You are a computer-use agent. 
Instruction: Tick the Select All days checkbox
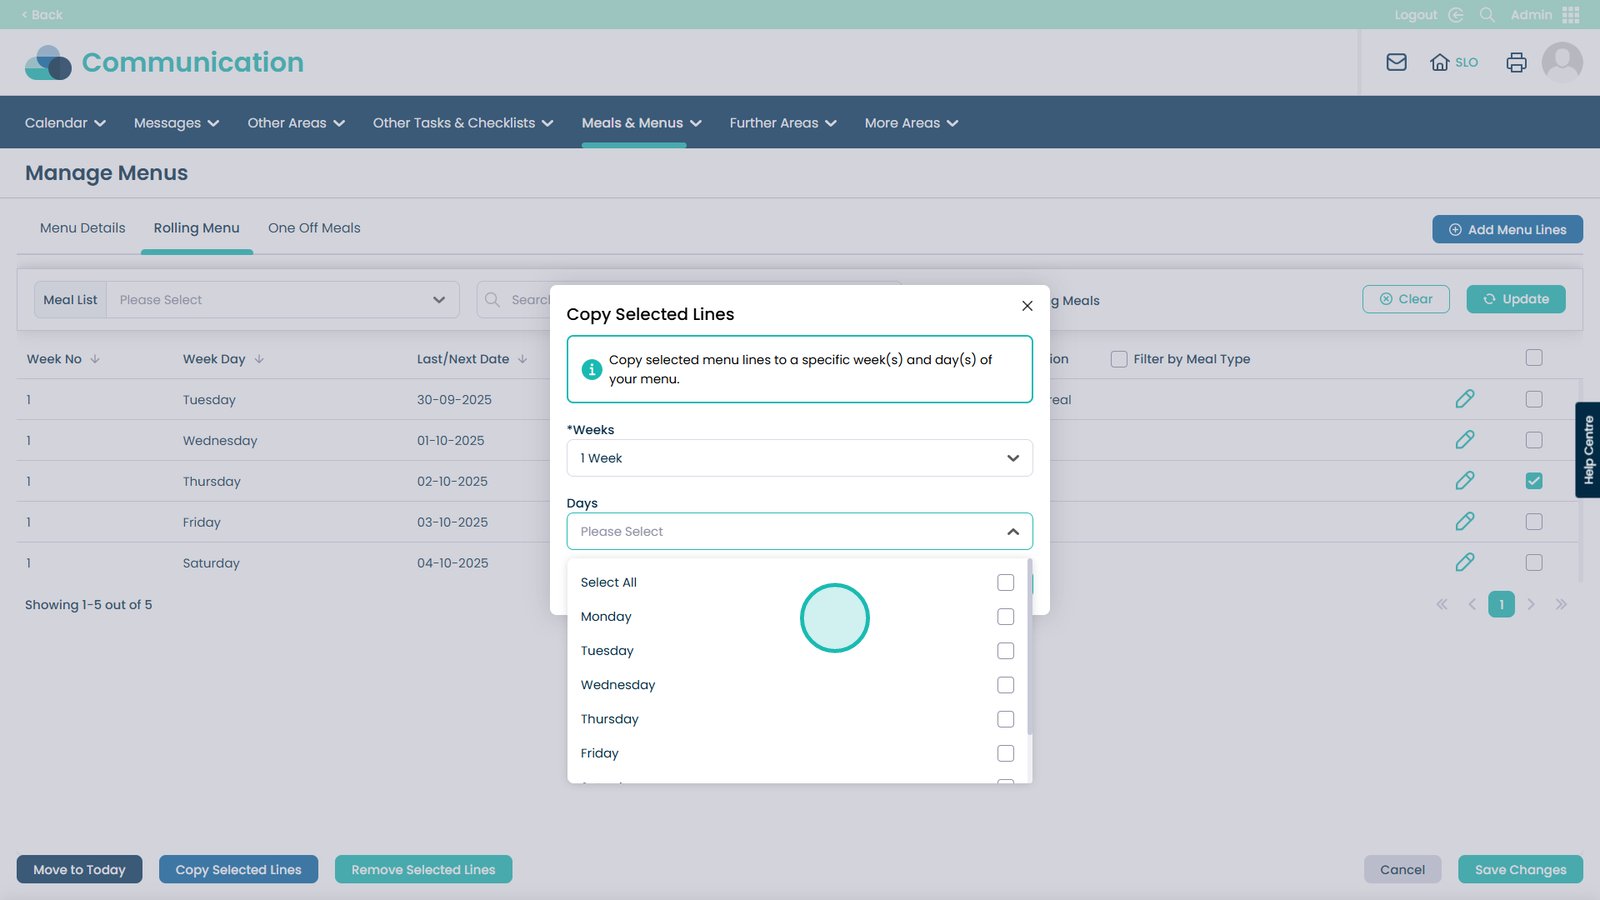(1005, 583)
